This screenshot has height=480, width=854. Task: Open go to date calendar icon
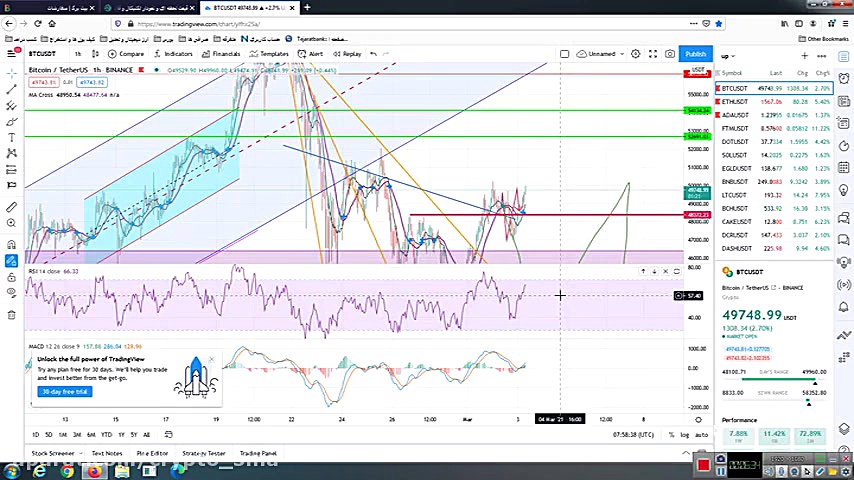coord(168,435)
